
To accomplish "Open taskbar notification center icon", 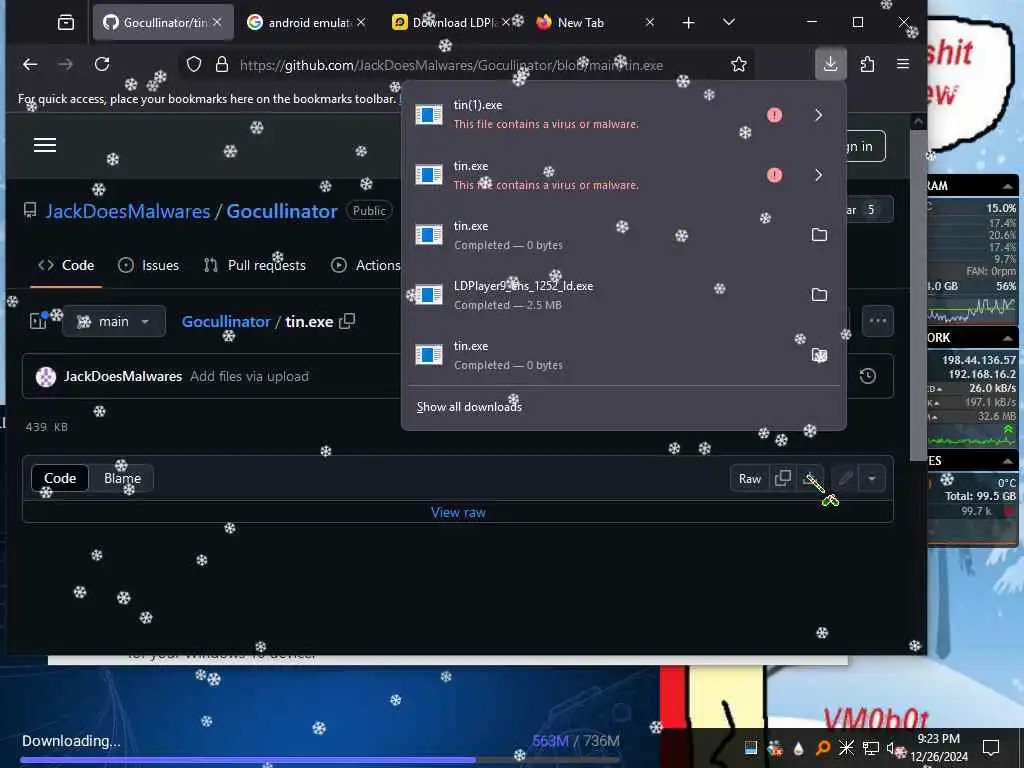I will (991, 747).
